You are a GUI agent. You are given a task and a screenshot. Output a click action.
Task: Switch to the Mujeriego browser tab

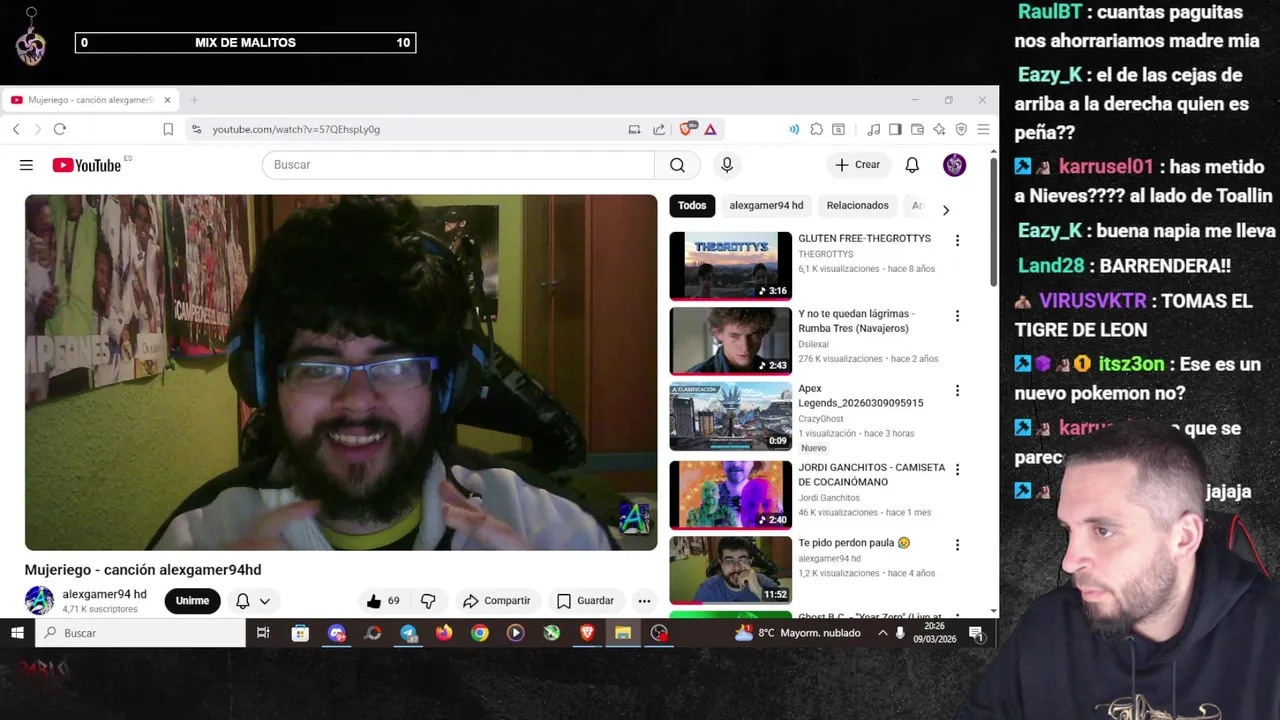(x=90, y=100)
